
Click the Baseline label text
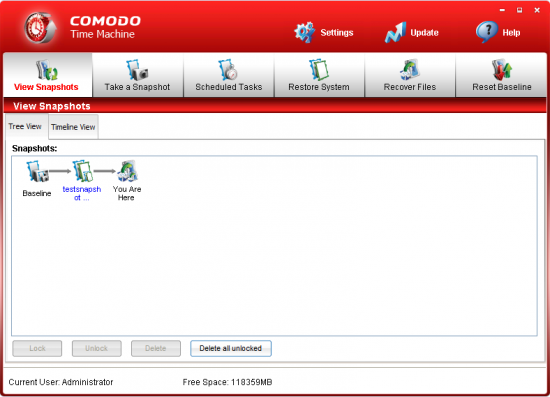[37, 193]
